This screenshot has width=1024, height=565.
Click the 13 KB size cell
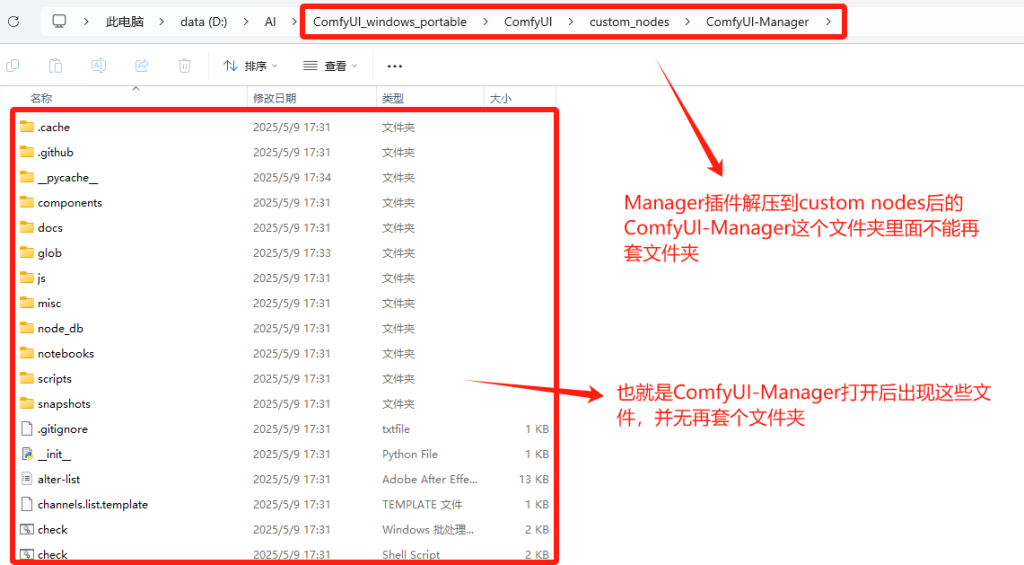coord(534,479)
